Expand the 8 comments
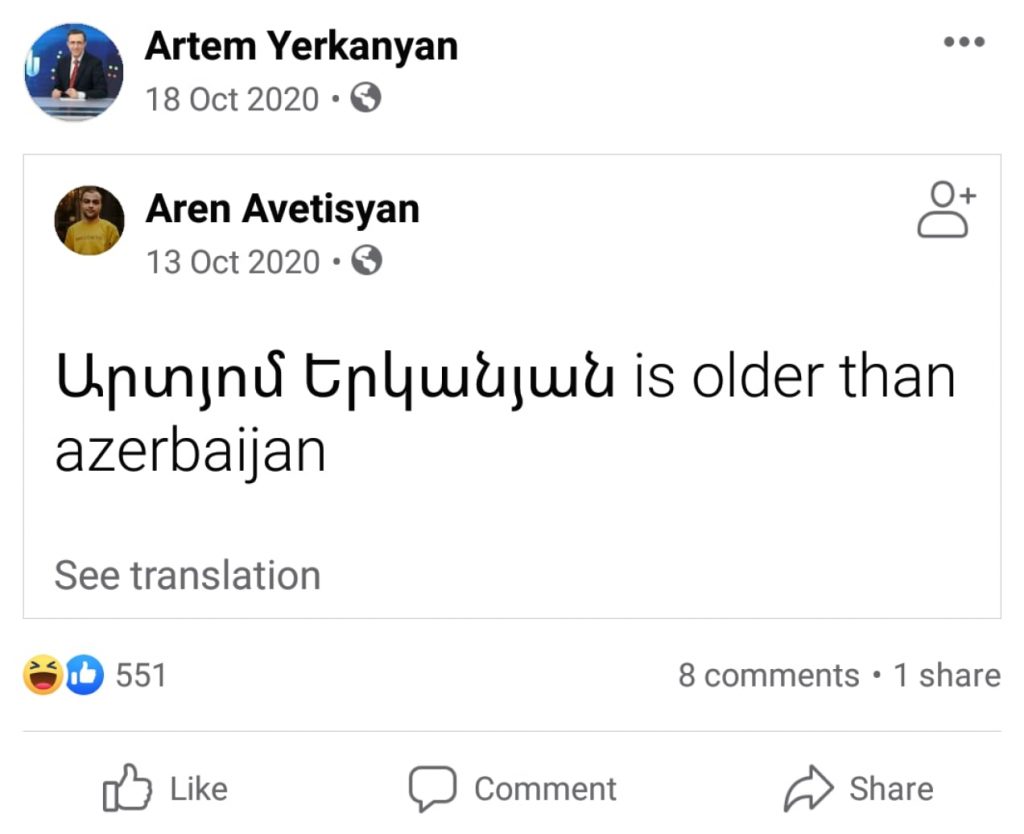Image resolution: width=1024 pixels, height=834 pixels. tap(768, 676)
